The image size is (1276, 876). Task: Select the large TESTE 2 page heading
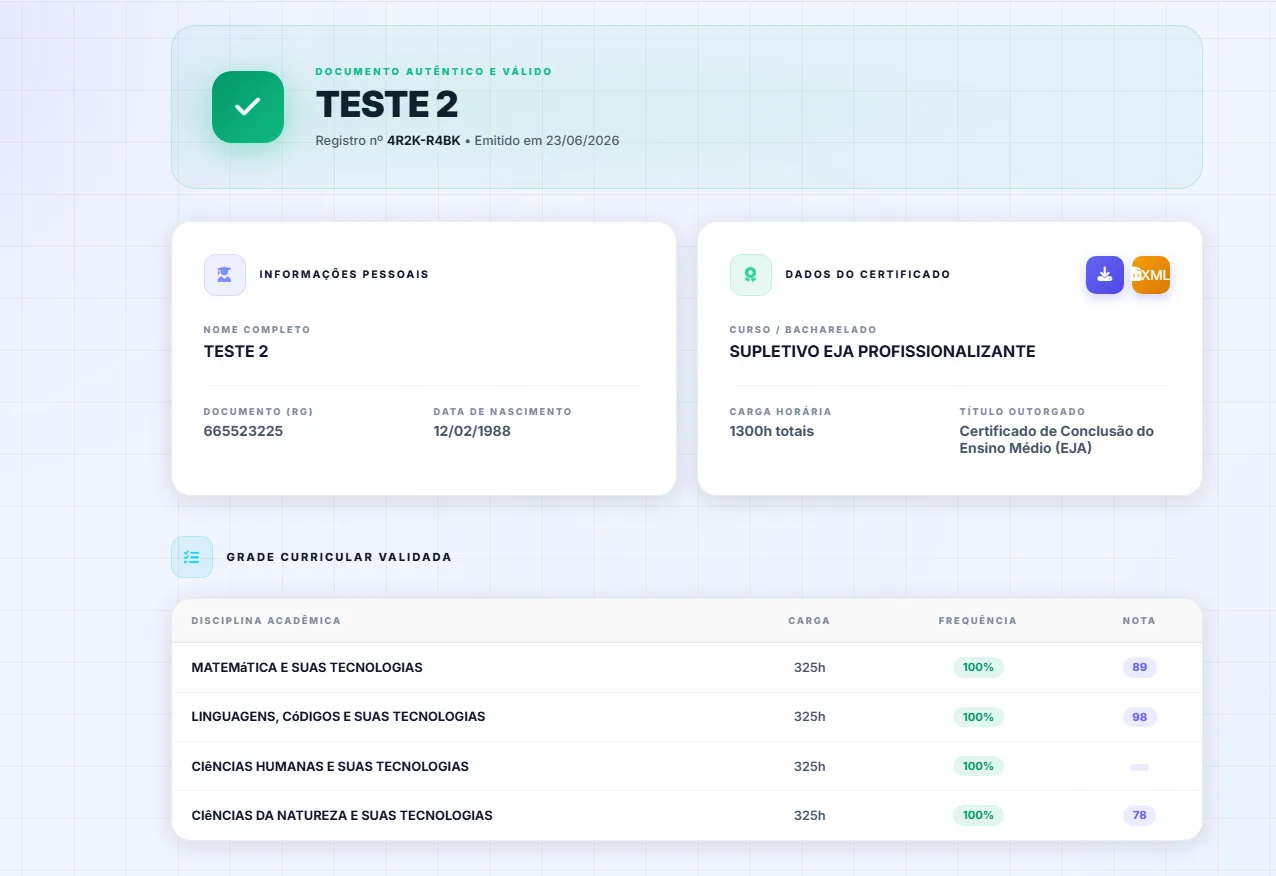(x=387, y=105)
